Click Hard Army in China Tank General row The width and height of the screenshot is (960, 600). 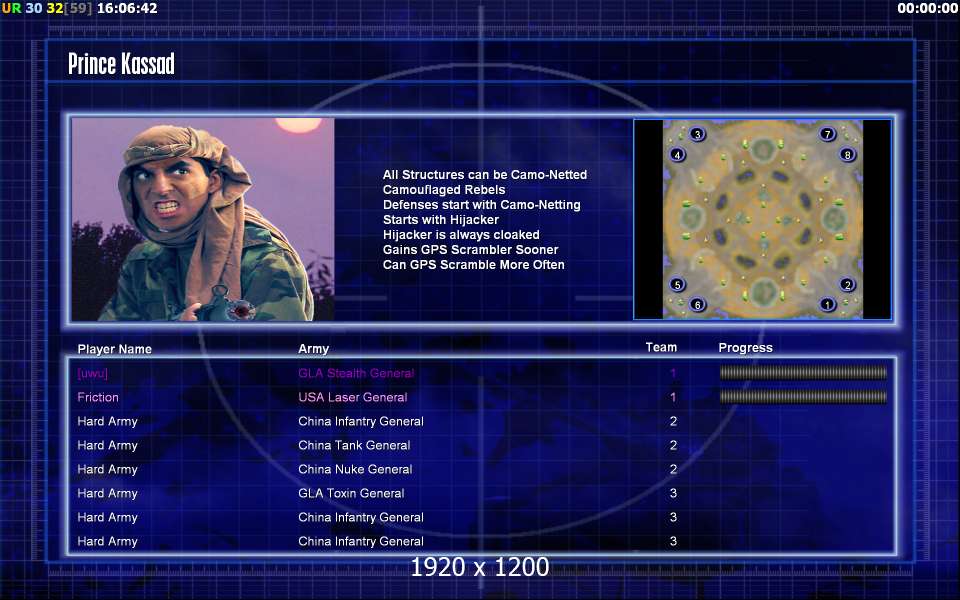coord(107,446)
